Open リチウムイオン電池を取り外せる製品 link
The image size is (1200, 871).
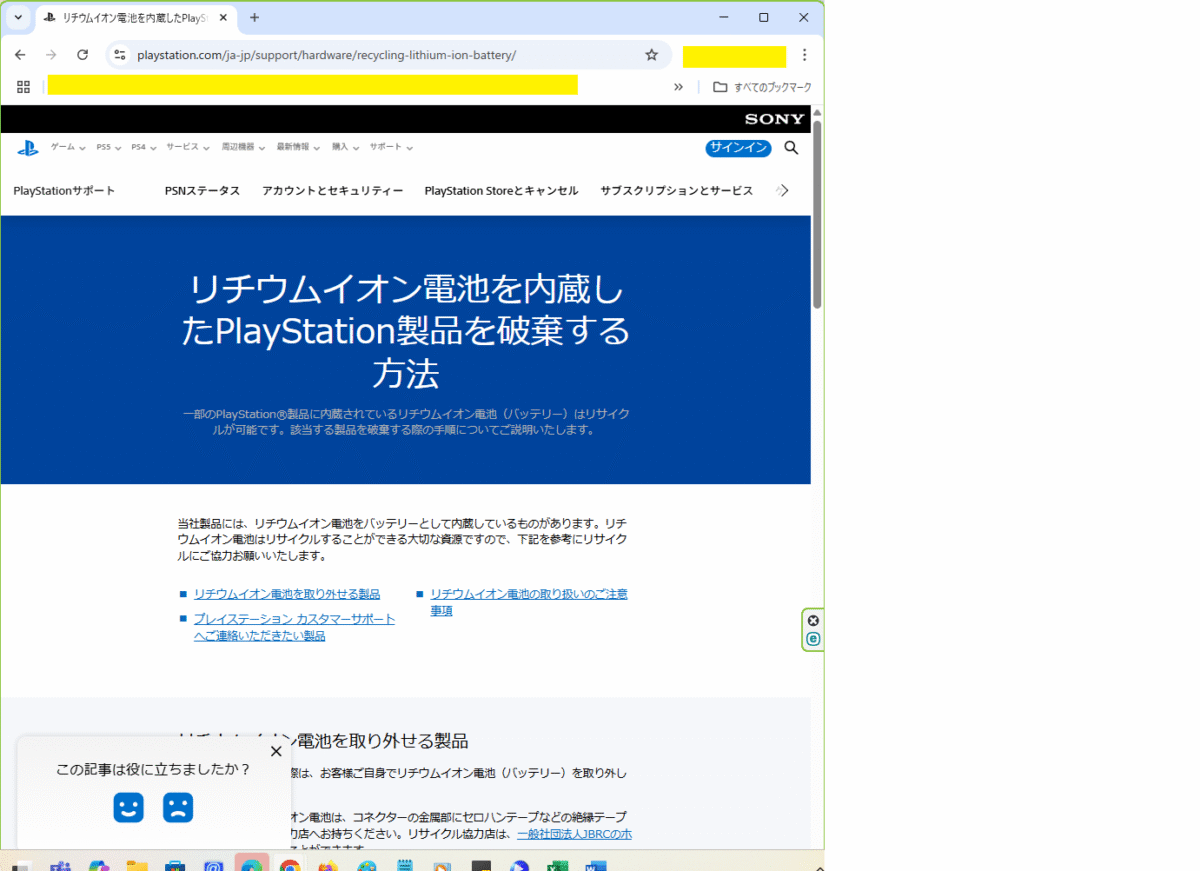[x=287, y=594]
